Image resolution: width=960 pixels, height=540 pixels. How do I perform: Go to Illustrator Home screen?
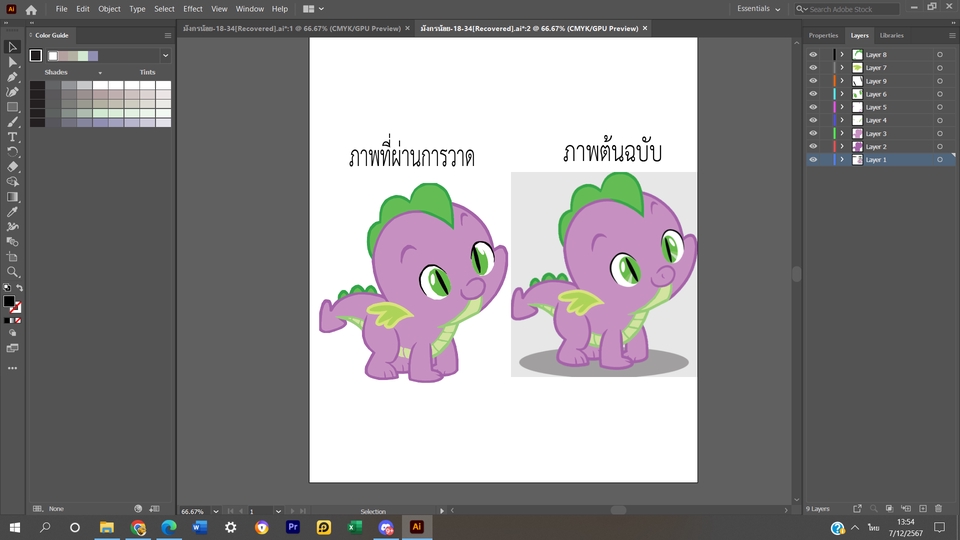point(31,9)
